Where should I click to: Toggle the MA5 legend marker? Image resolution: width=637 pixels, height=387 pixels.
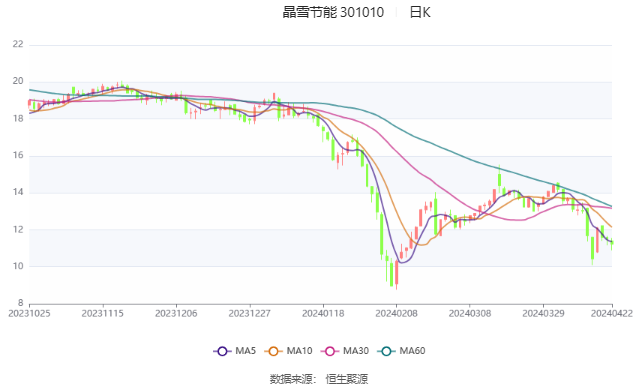pos(222,351)
